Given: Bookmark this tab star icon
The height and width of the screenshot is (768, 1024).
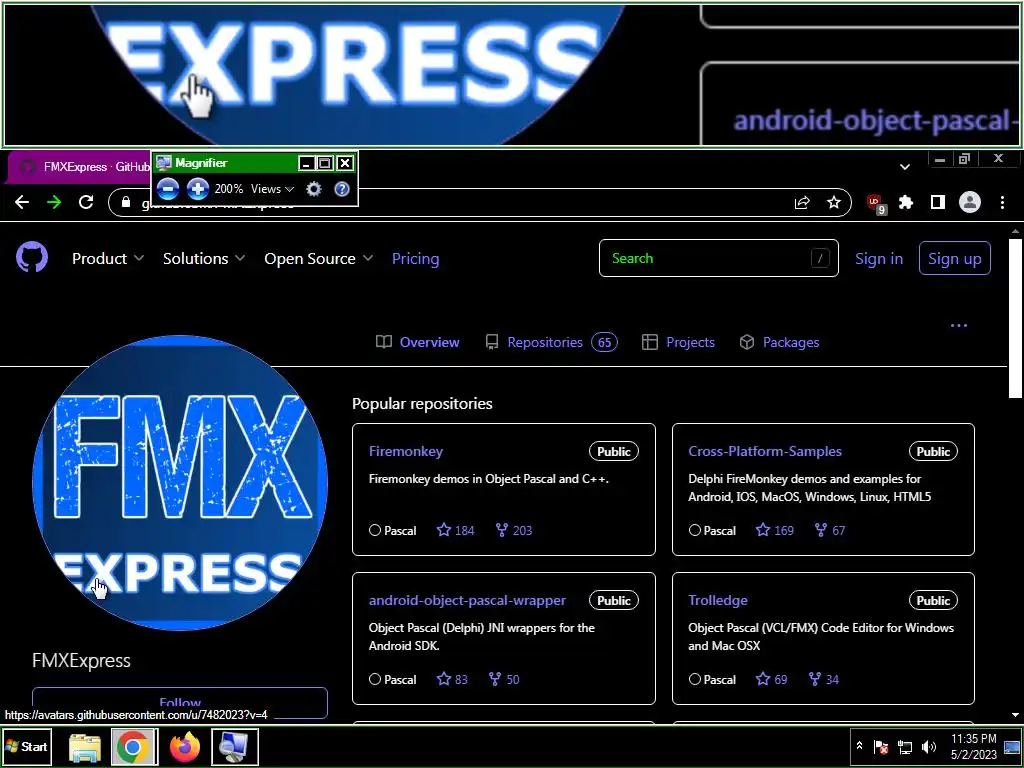Looking at the screenshot, I should pyautogui.click(x=834, y=202).
